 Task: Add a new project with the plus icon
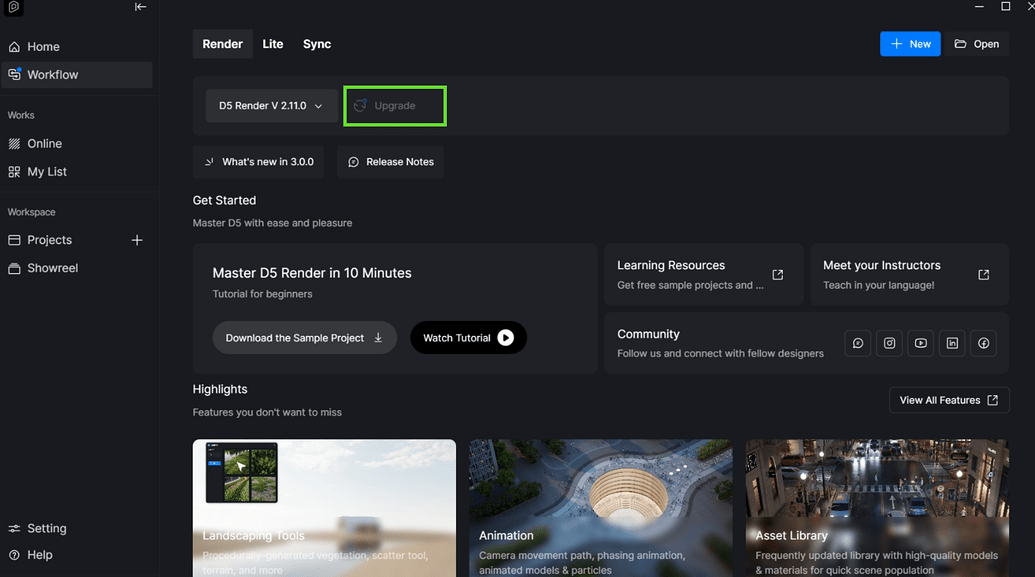coord(137,240)
